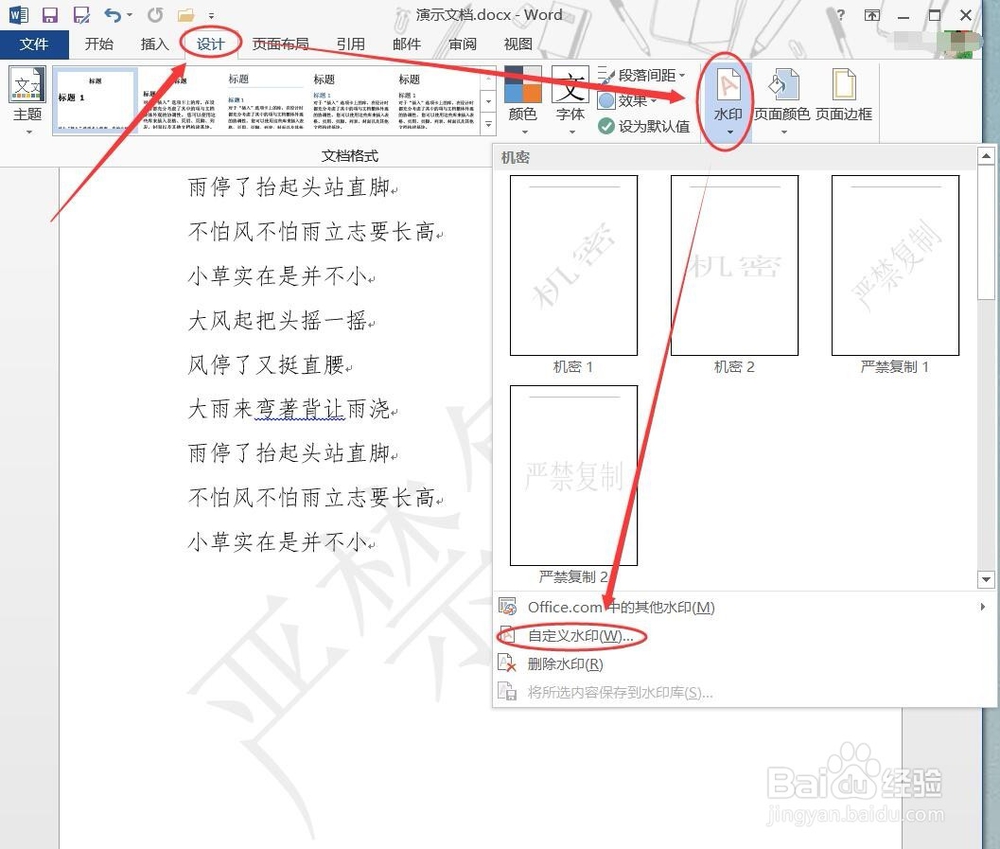Expand the undo history dropdown arrow
Image resolution: width=1000 pixels, height=849 pixels.
point(129,15)
